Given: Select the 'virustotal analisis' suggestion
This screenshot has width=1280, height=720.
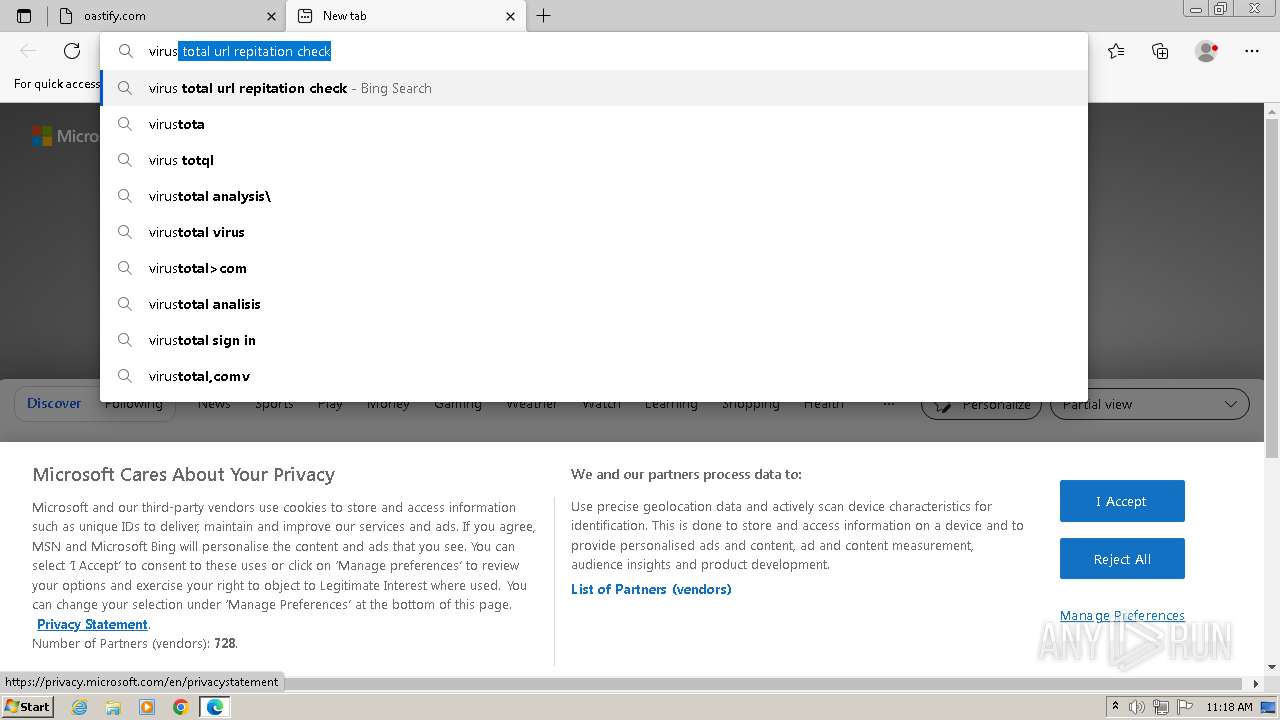Looking at the screenshot, I should point(594,304).
